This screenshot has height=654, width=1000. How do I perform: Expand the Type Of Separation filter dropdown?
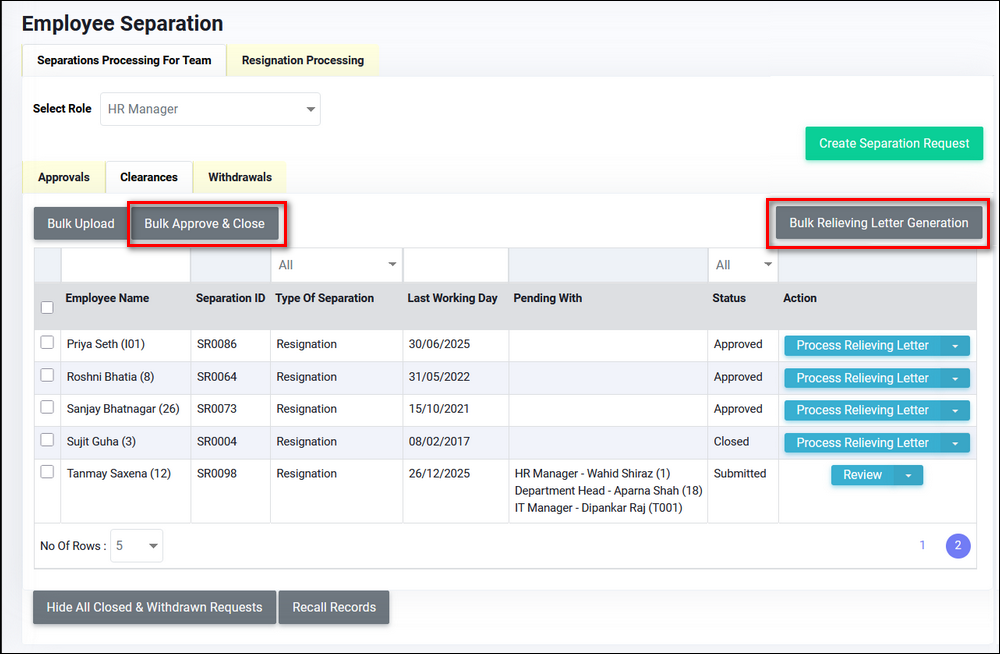pyautogui.click(x=336, y=265)
